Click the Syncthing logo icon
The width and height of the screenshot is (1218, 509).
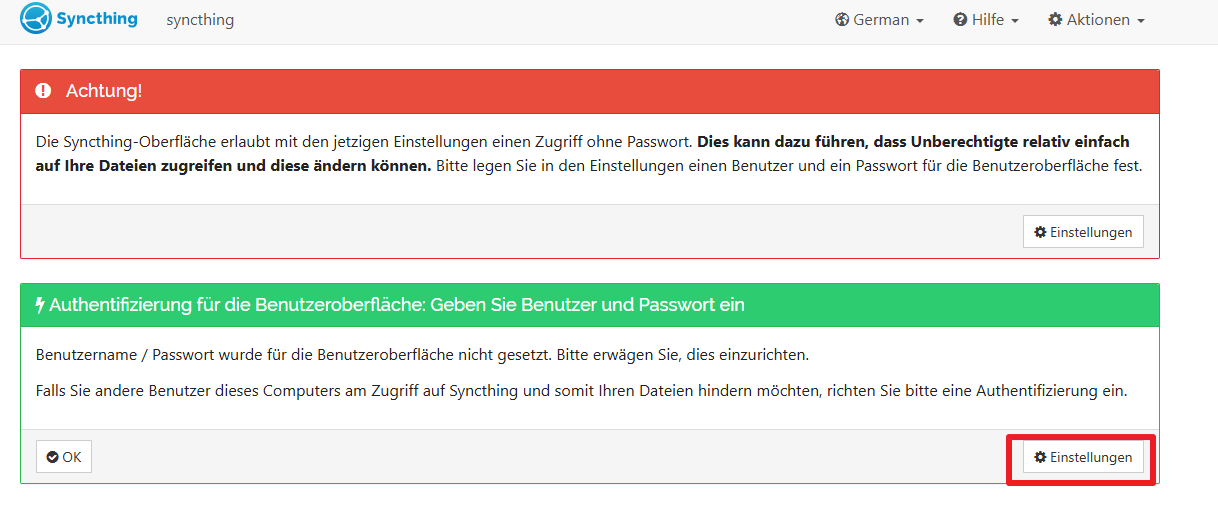point(36,19)
